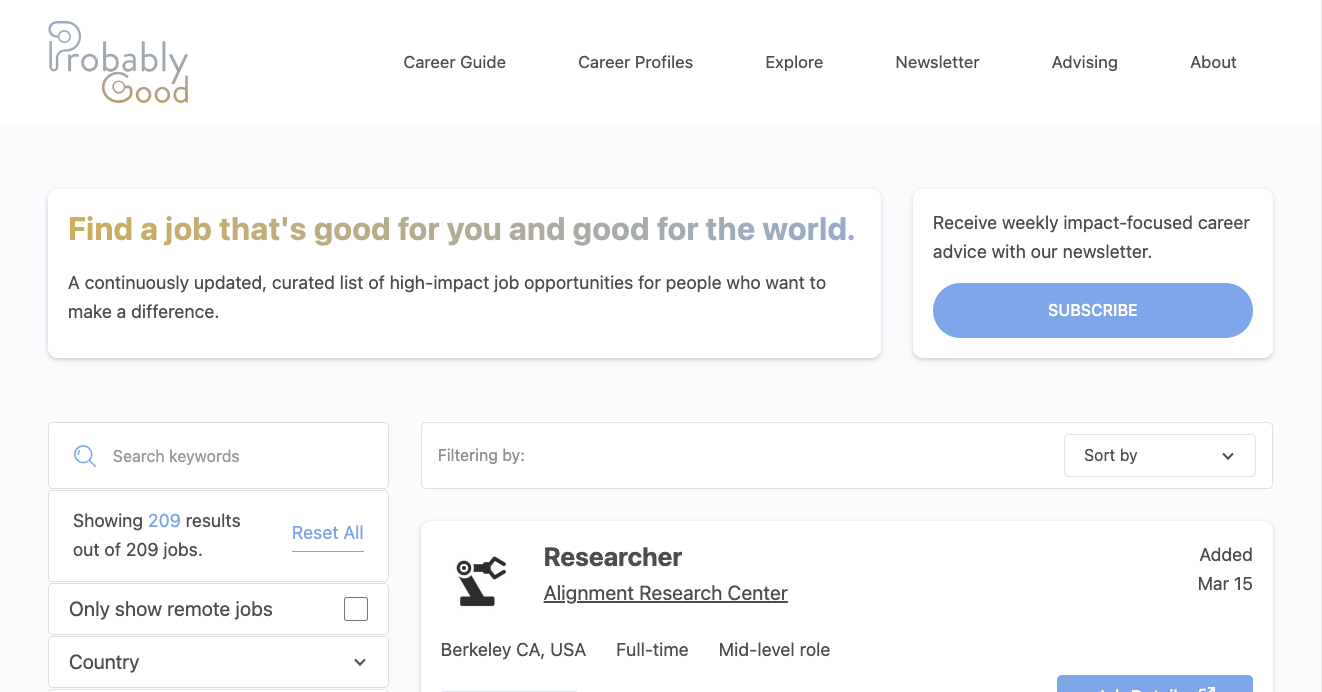Enable the Only show remote jobs checkbox
This screenshot has width=1322, height=692.
coord(355,608)
